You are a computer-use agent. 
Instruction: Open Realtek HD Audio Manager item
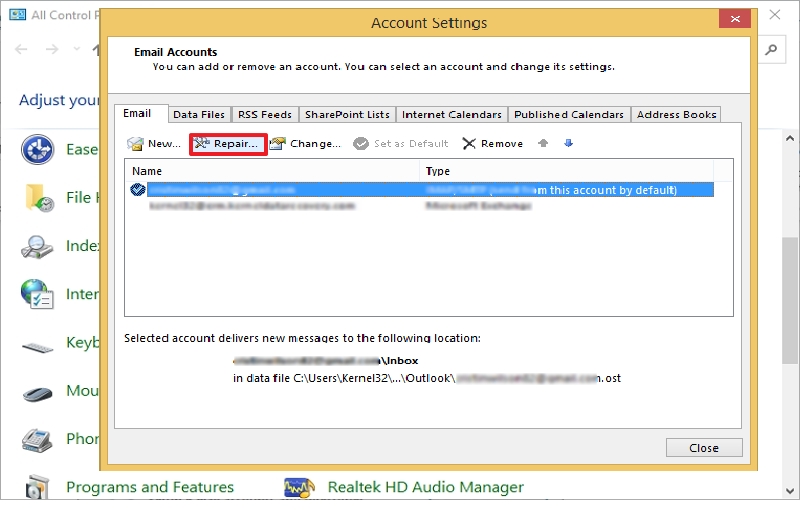point(425,487)
